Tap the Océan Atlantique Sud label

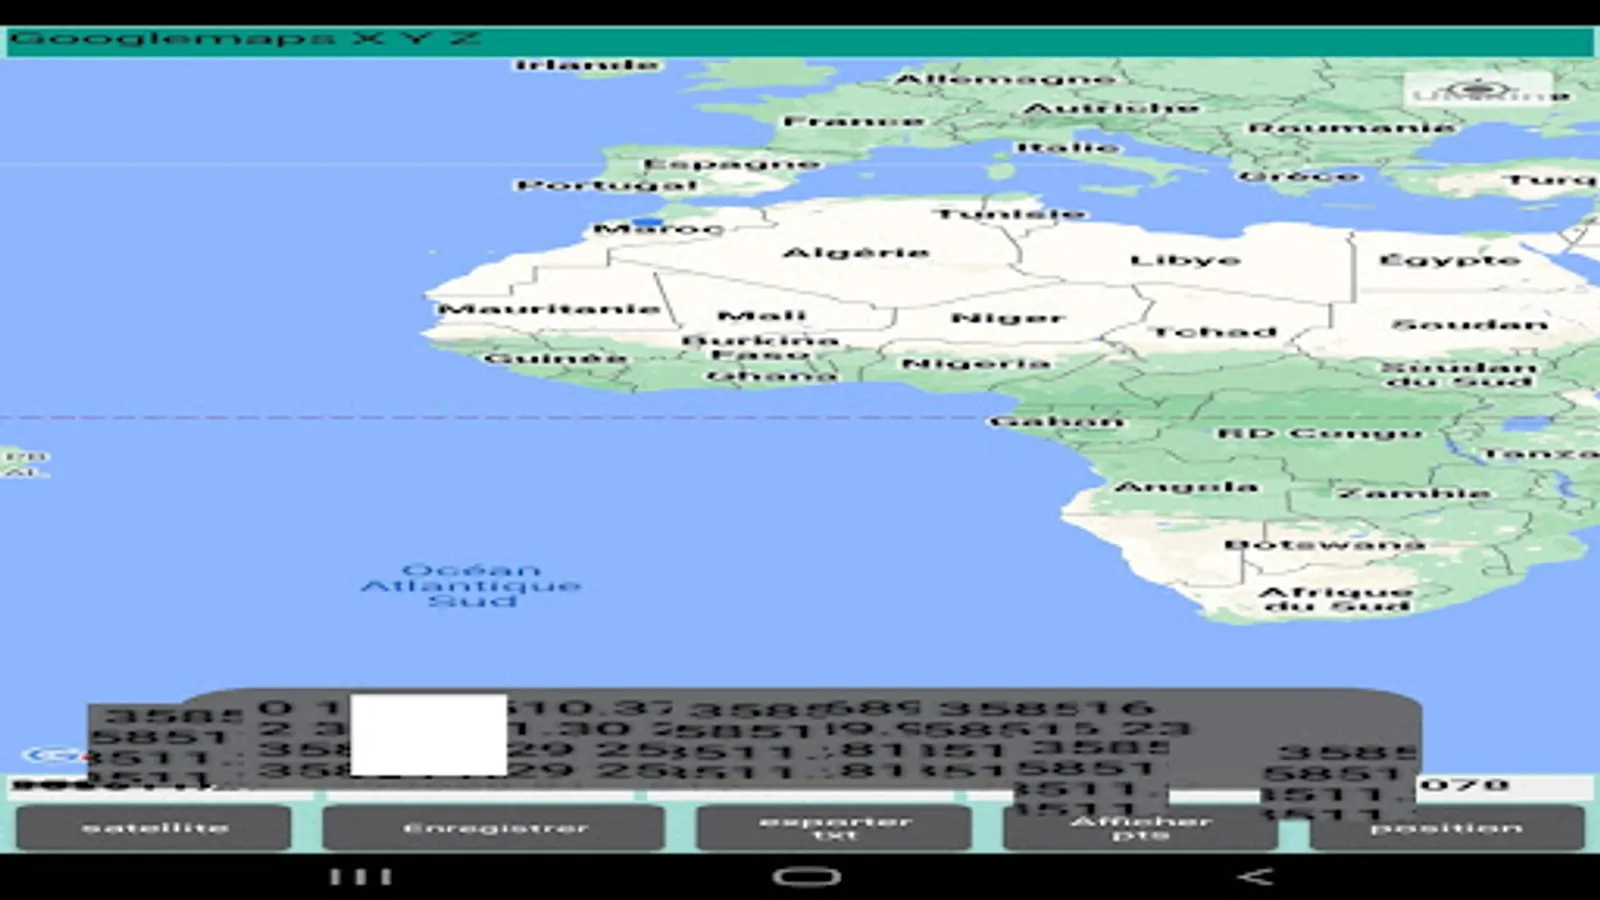tap(470, 585)
